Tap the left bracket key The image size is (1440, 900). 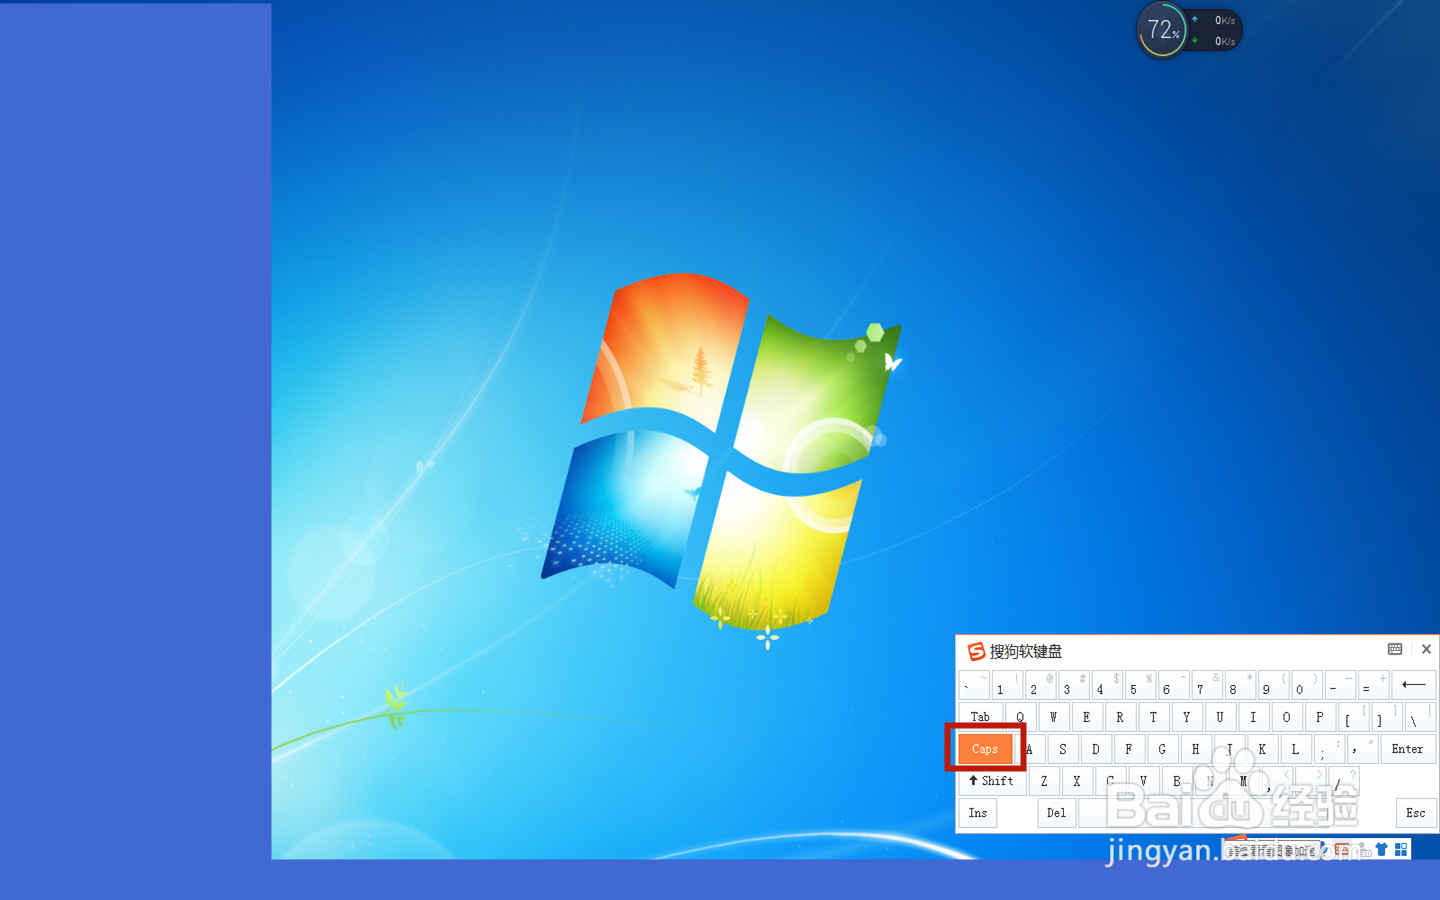pos(1354,717)
